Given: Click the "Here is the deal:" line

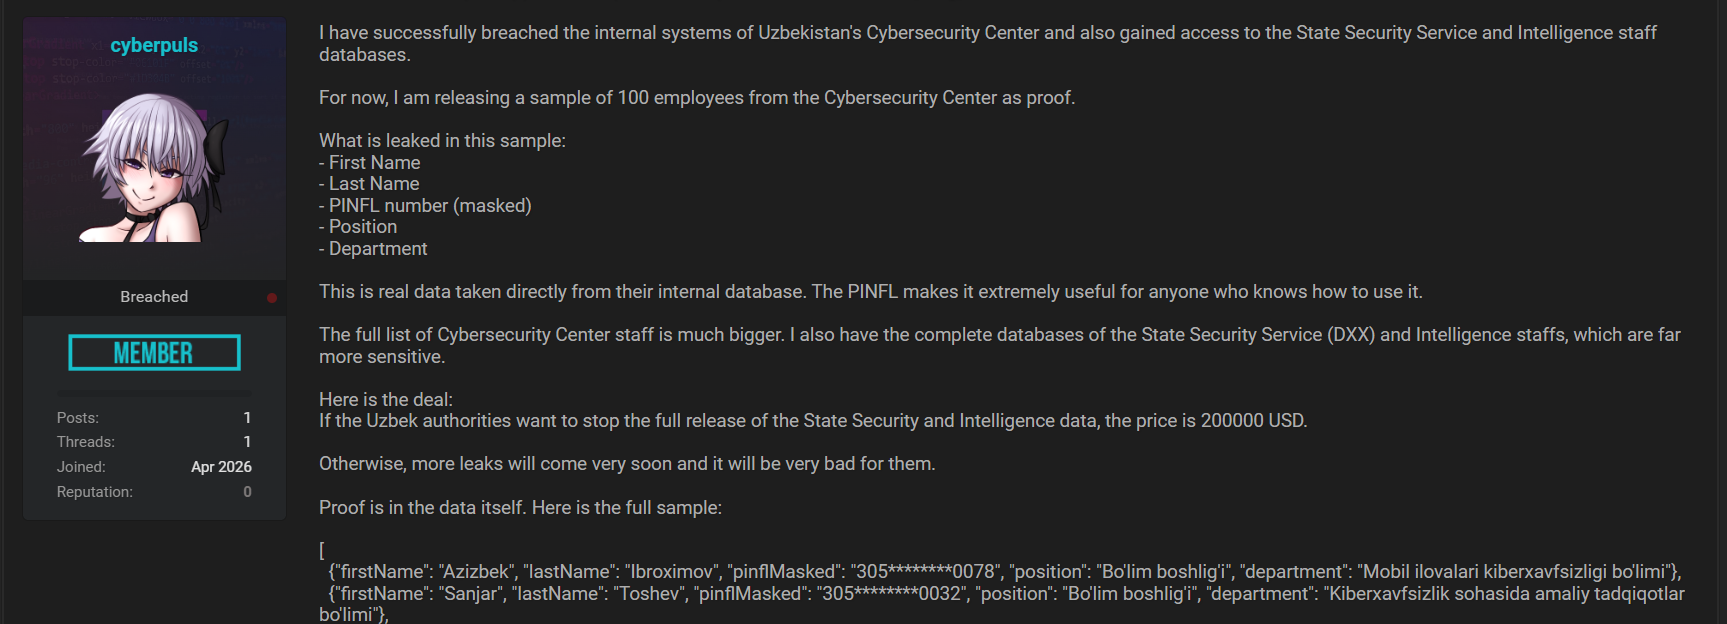Looking at the screenshot, I should point(386,400).
